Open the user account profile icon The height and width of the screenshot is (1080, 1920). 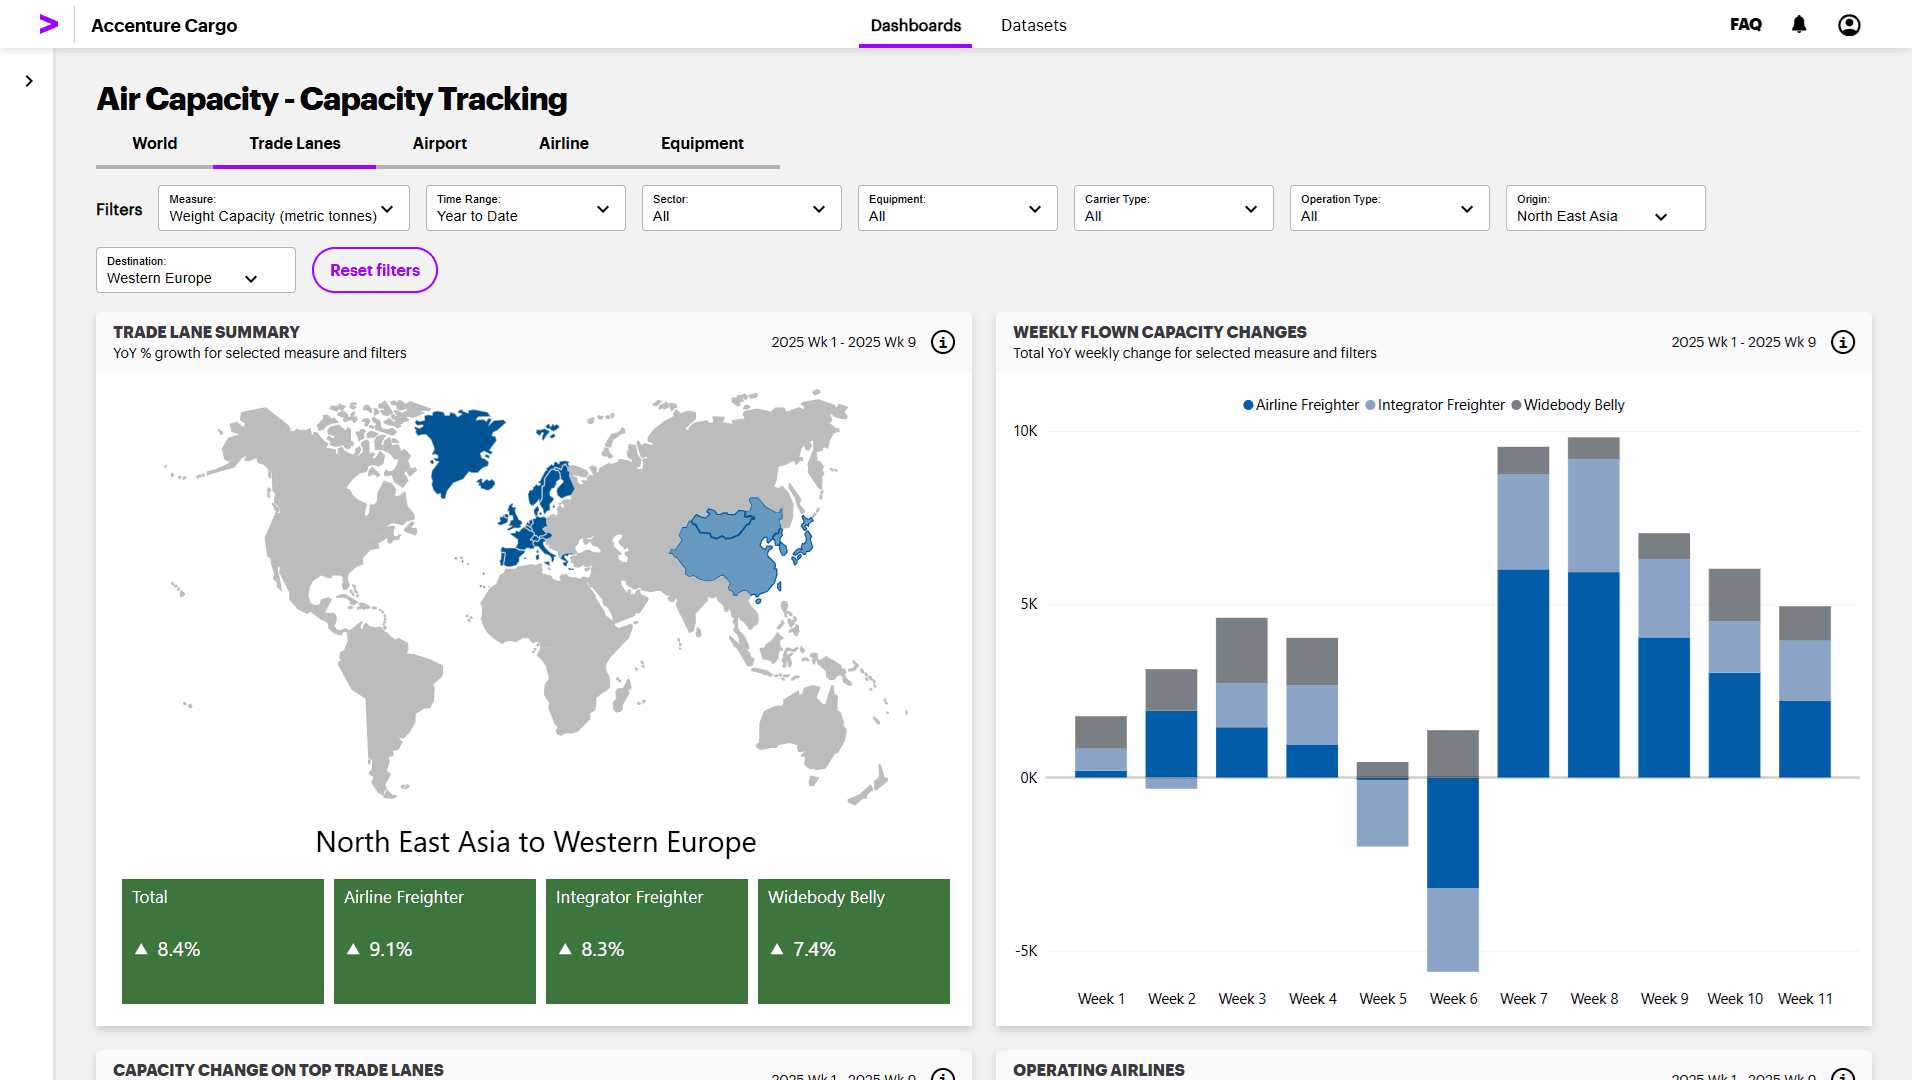pos(1849,24)
